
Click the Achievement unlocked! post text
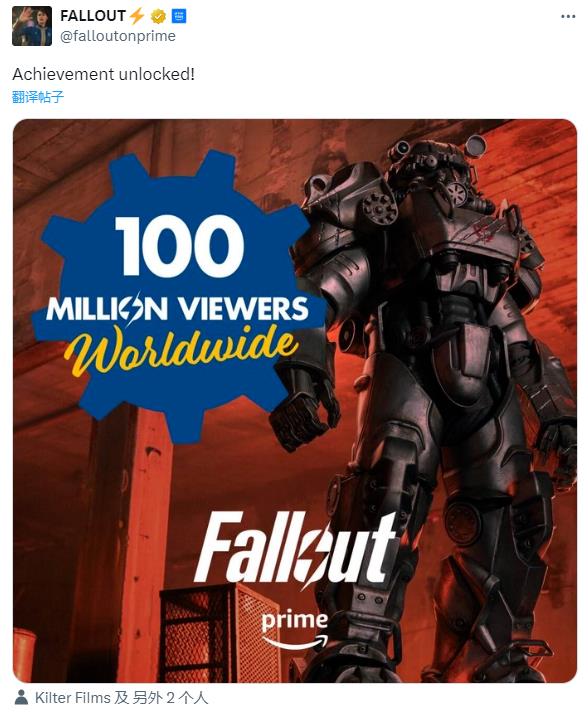pyautogui.click(x=103, y=74)
